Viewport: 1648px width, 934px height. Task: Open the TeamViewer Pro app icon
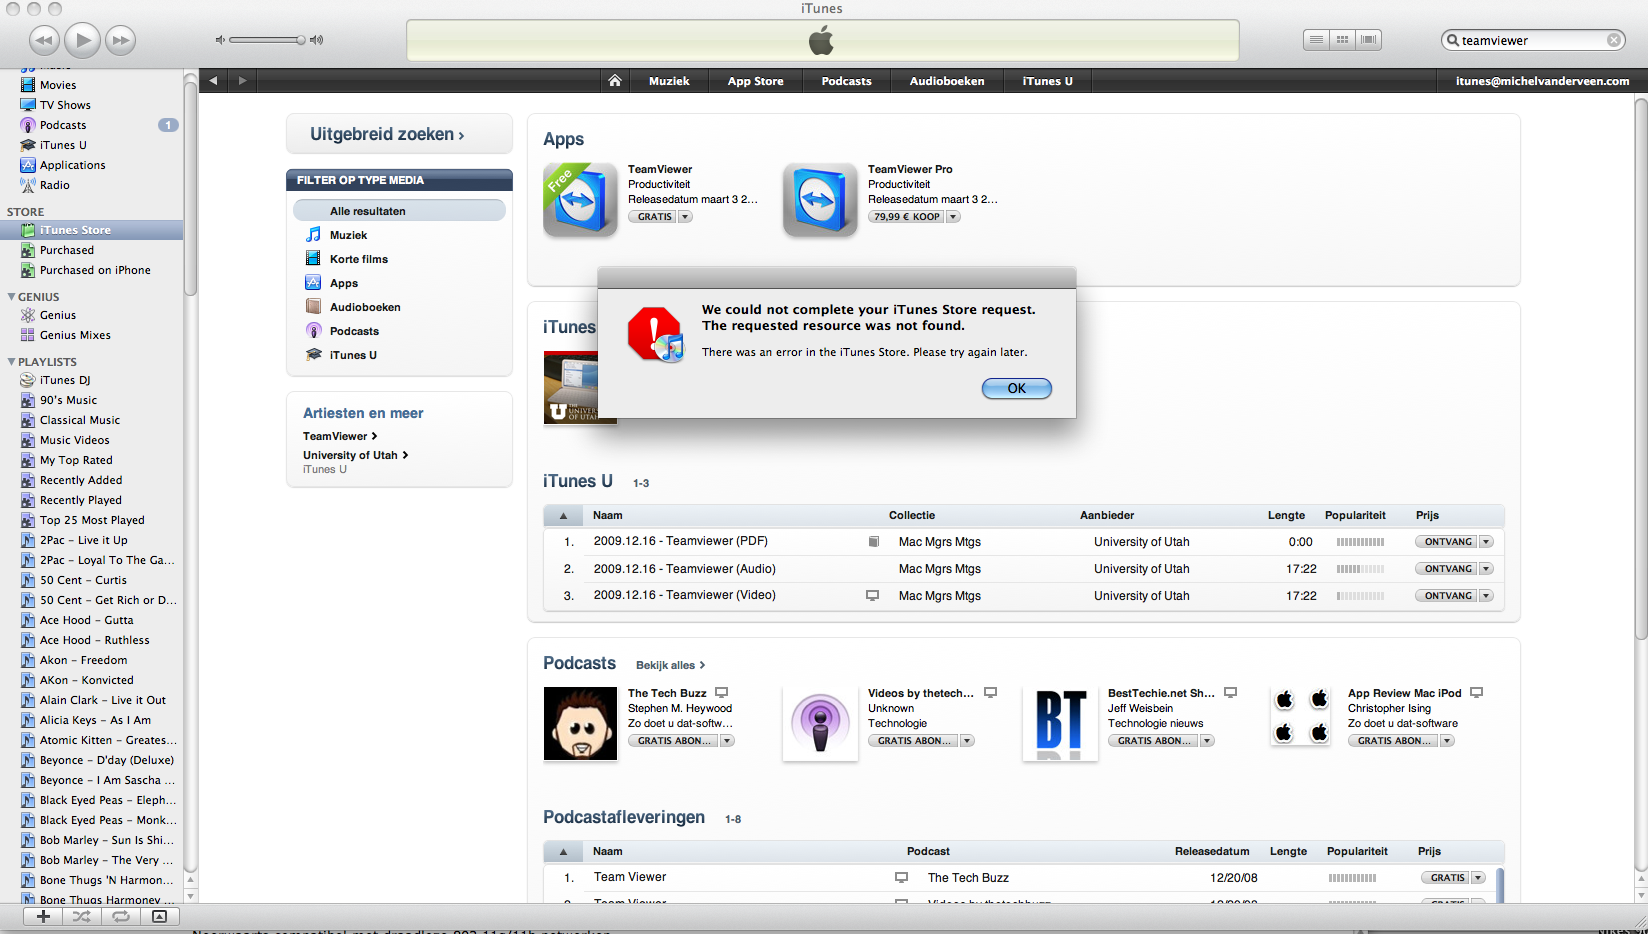pos(820,199)
